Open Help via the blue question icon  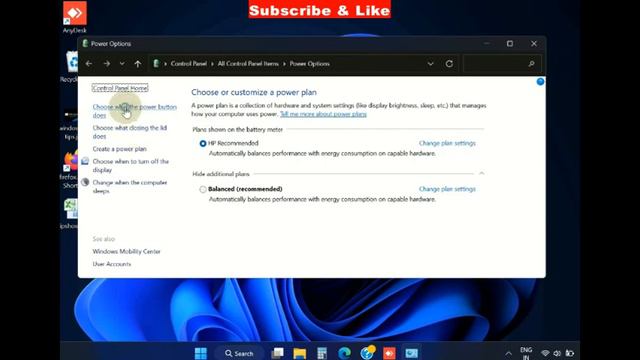(x=540, y=82)
